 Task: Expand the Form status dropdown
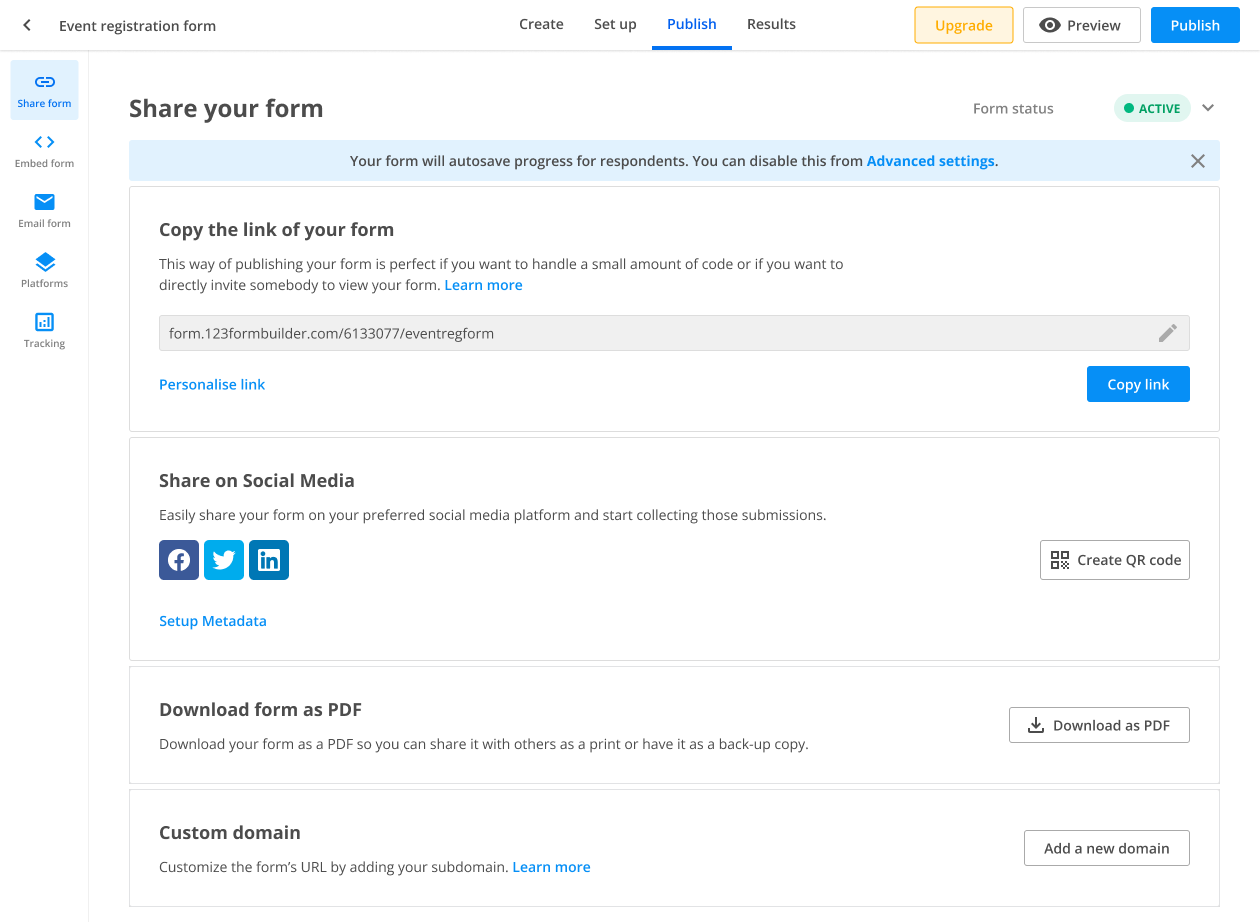1208,108
